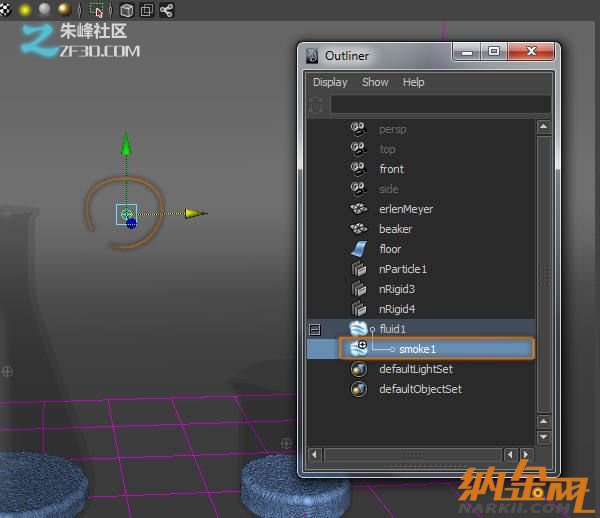Click the Maya logo icon in Outliner title bar
Screen dimensions: 600x518
312,56
